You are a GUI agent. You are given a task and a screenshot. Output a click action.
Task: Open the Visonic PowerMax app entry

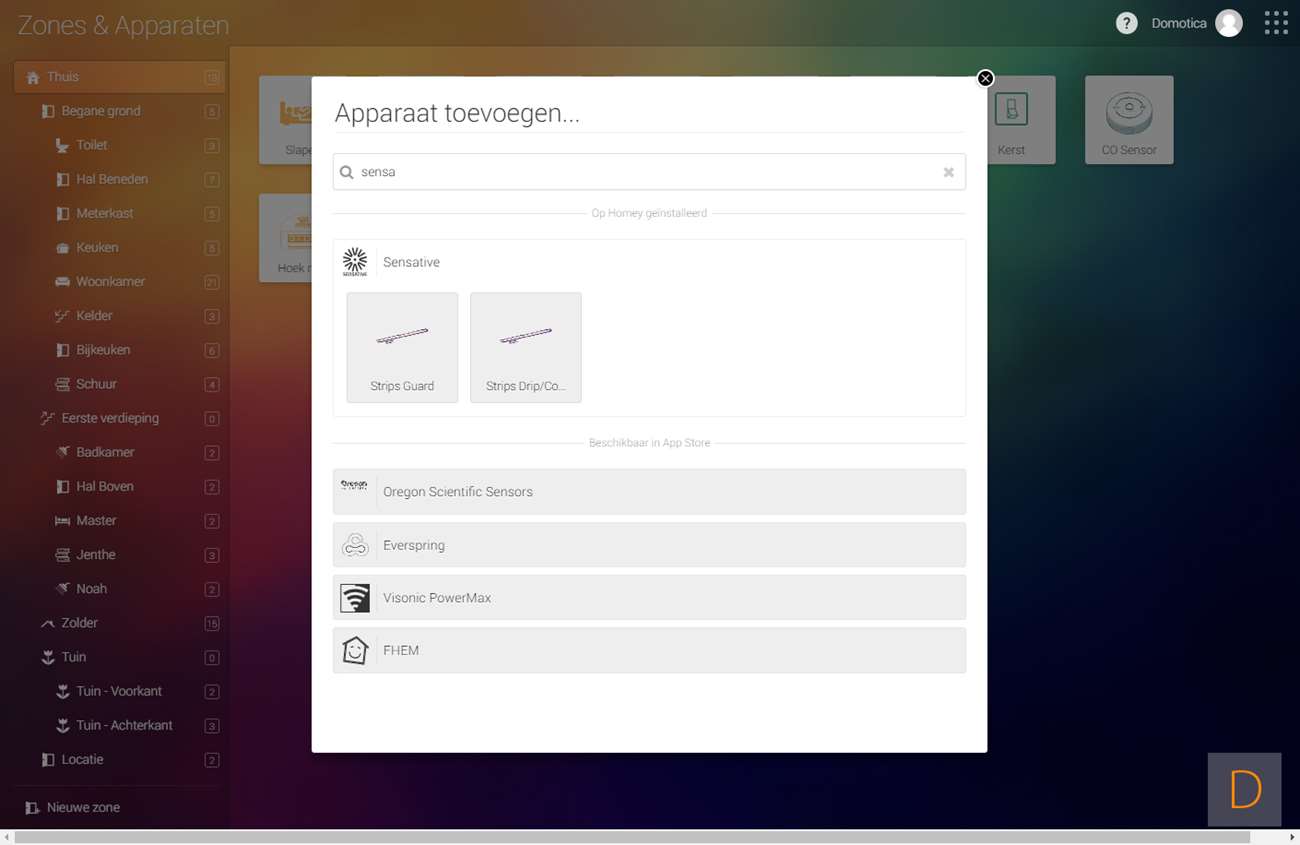649,598
